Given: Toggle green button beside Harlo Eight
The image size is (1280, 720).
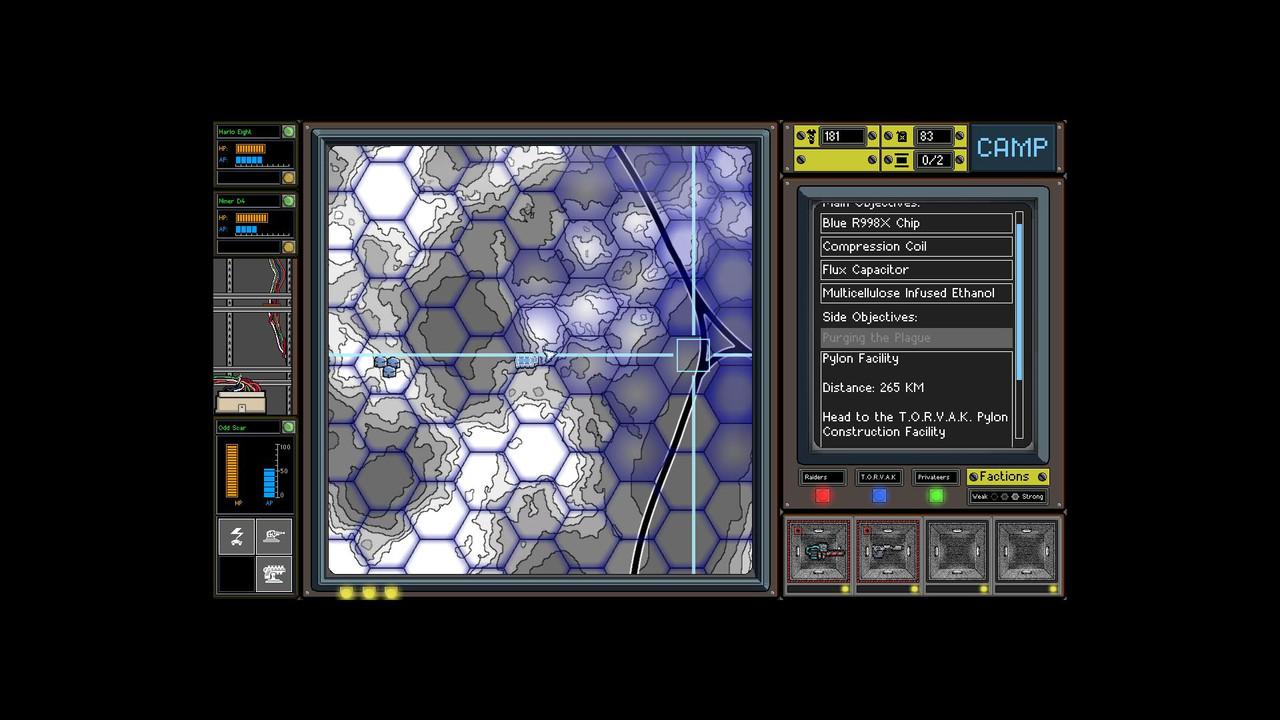Looking at the screenshot, I should pos(288,132).
